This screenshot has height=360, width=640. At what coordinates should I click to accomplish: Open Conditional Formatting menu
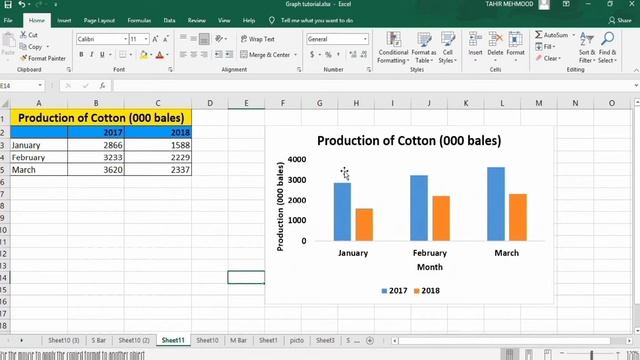pos(393,48)
